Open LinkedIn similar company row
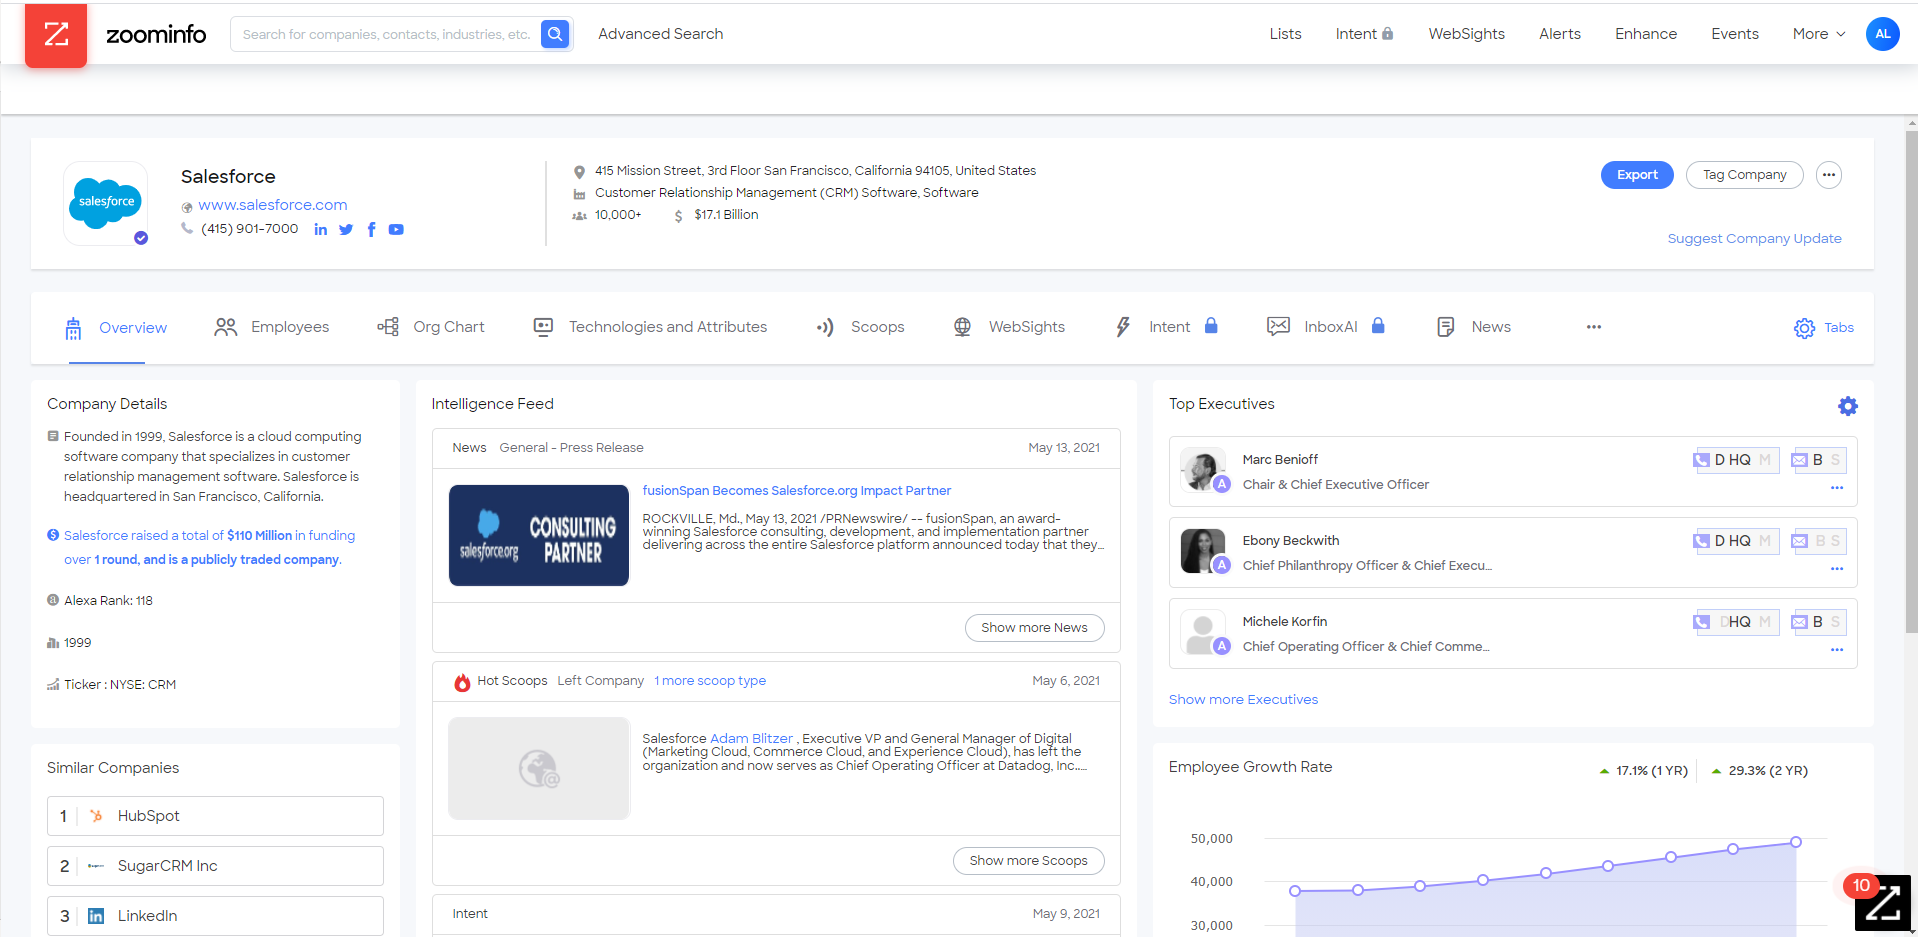The height and width of the screenshot is (937, 1918). click(x=215, y=916)
